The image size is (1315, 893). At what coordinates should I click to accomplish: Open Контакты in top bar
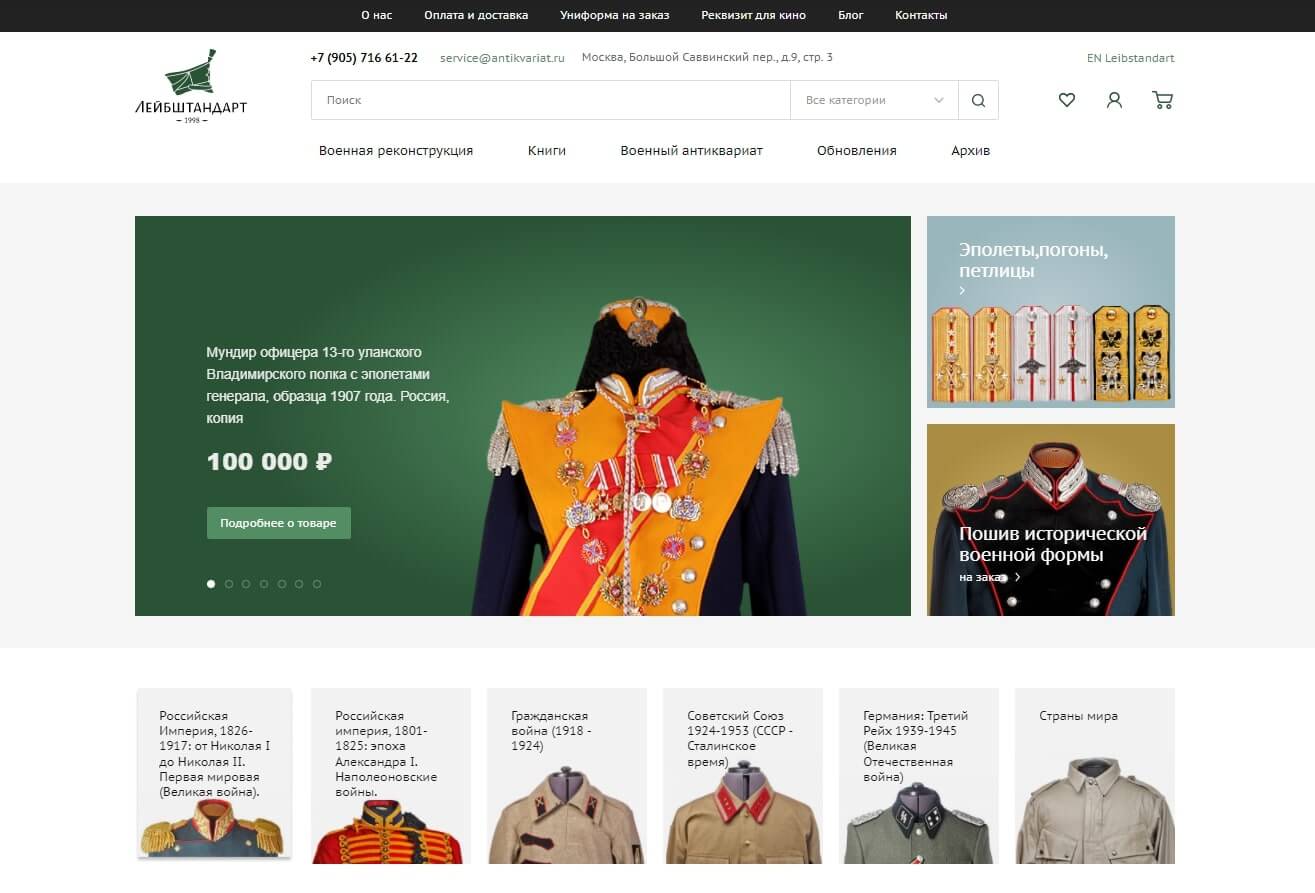[921, 15]
